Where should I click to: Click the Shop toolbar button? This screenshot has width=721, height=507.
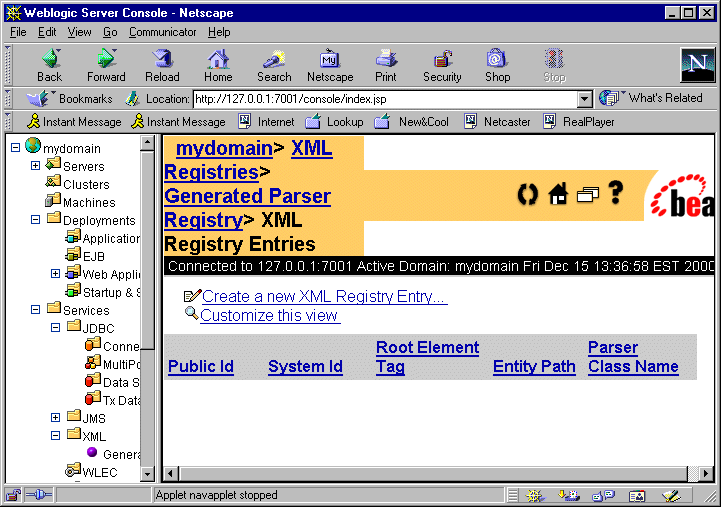tap(498, 65)
